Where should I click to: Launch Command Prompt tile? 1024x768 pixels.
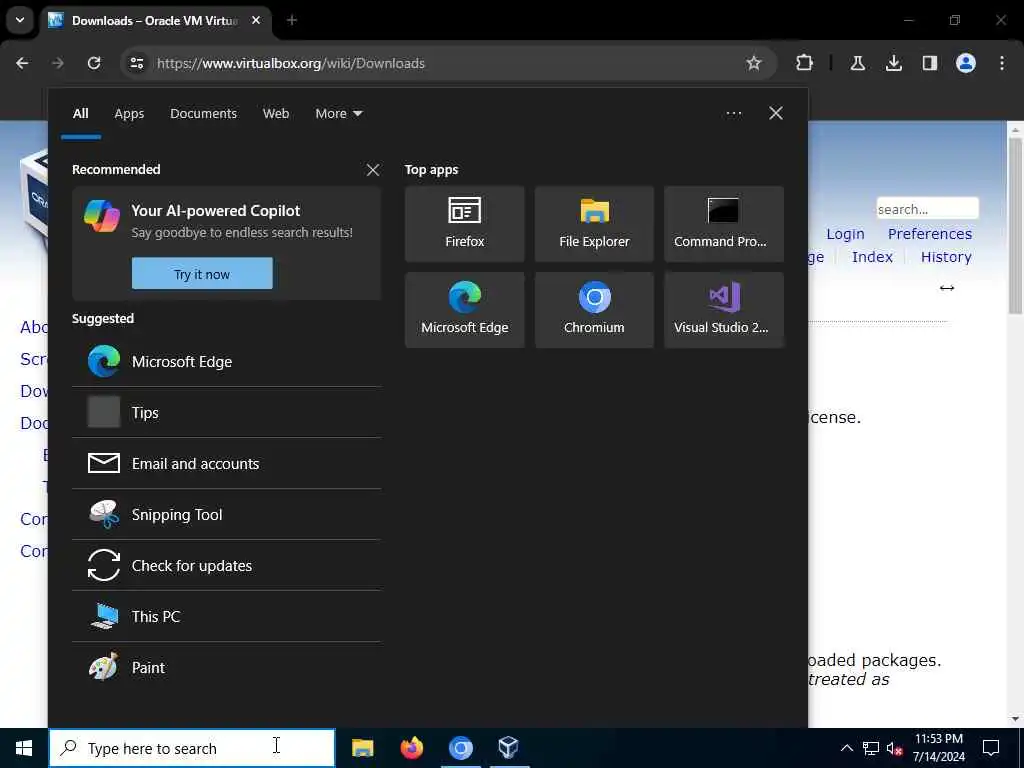pyautogui.click(x=724, y=224)
